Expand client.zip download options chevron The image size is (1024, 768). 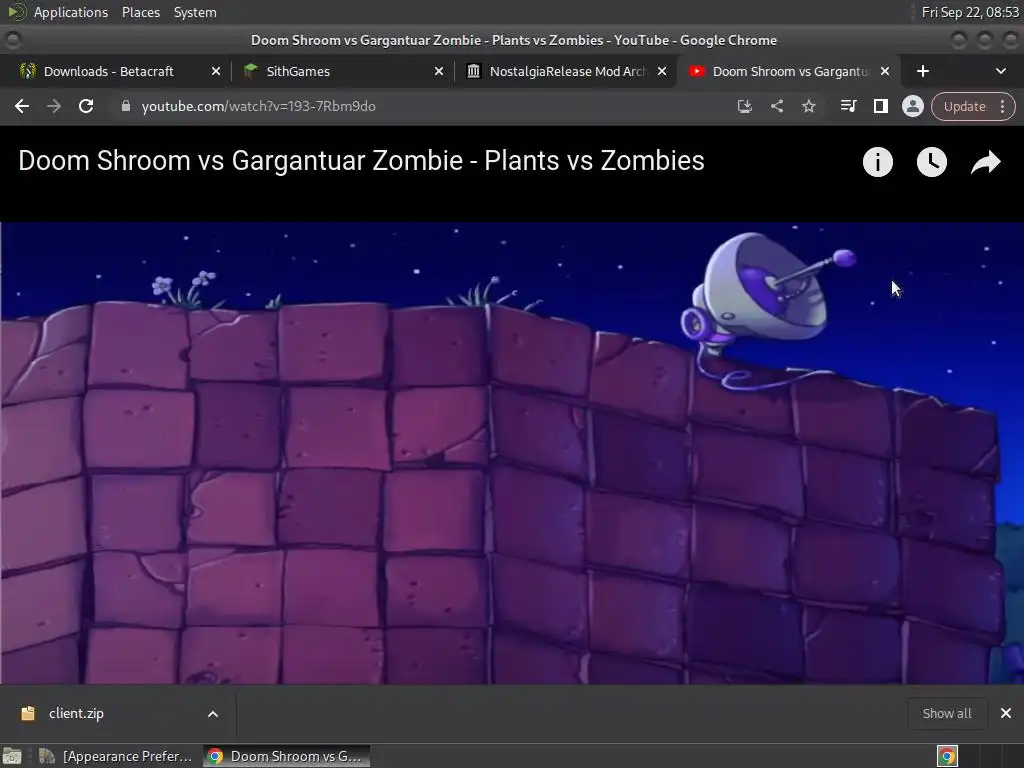(x=213, y=714)
